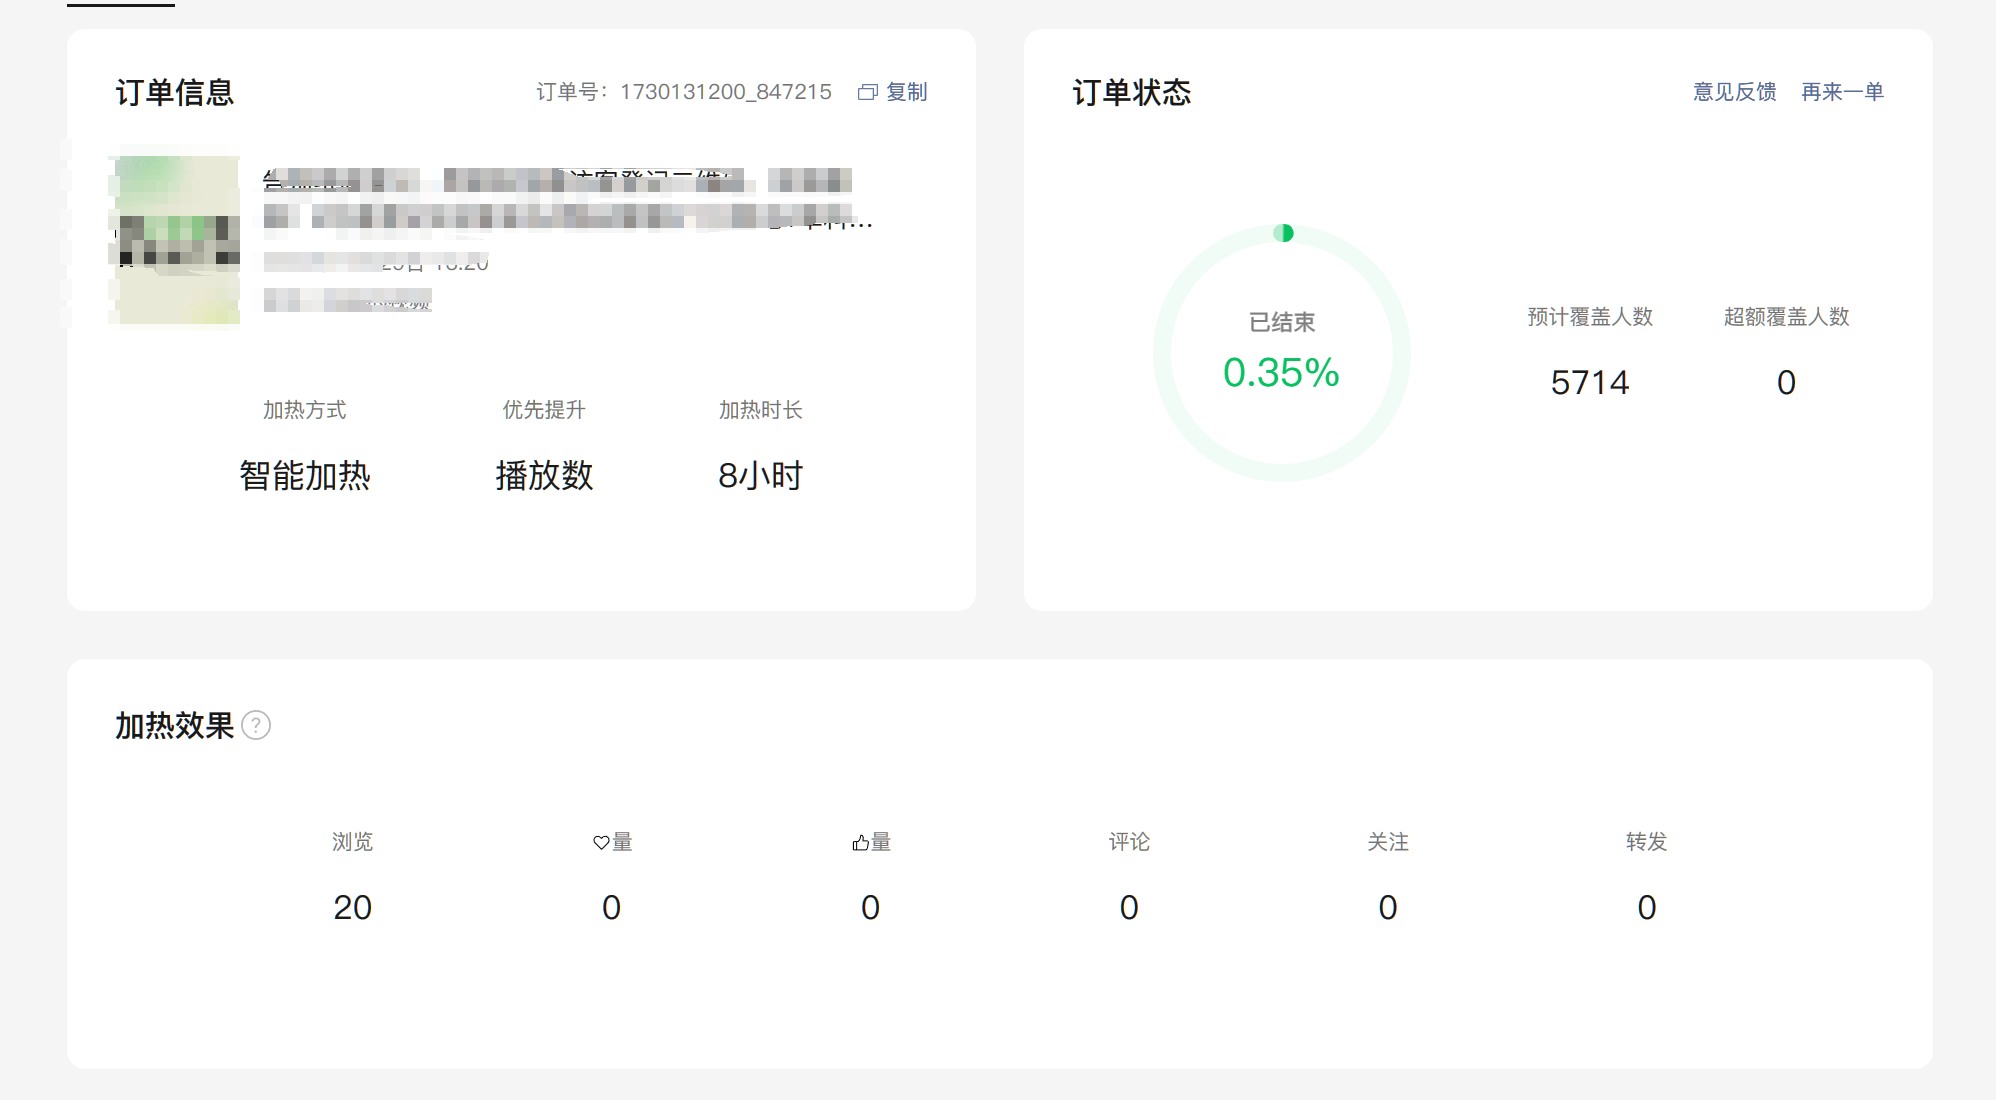Click the 预计覆盖人数 value 5714
1996x1100 pixels.
tap(1589, 383)
